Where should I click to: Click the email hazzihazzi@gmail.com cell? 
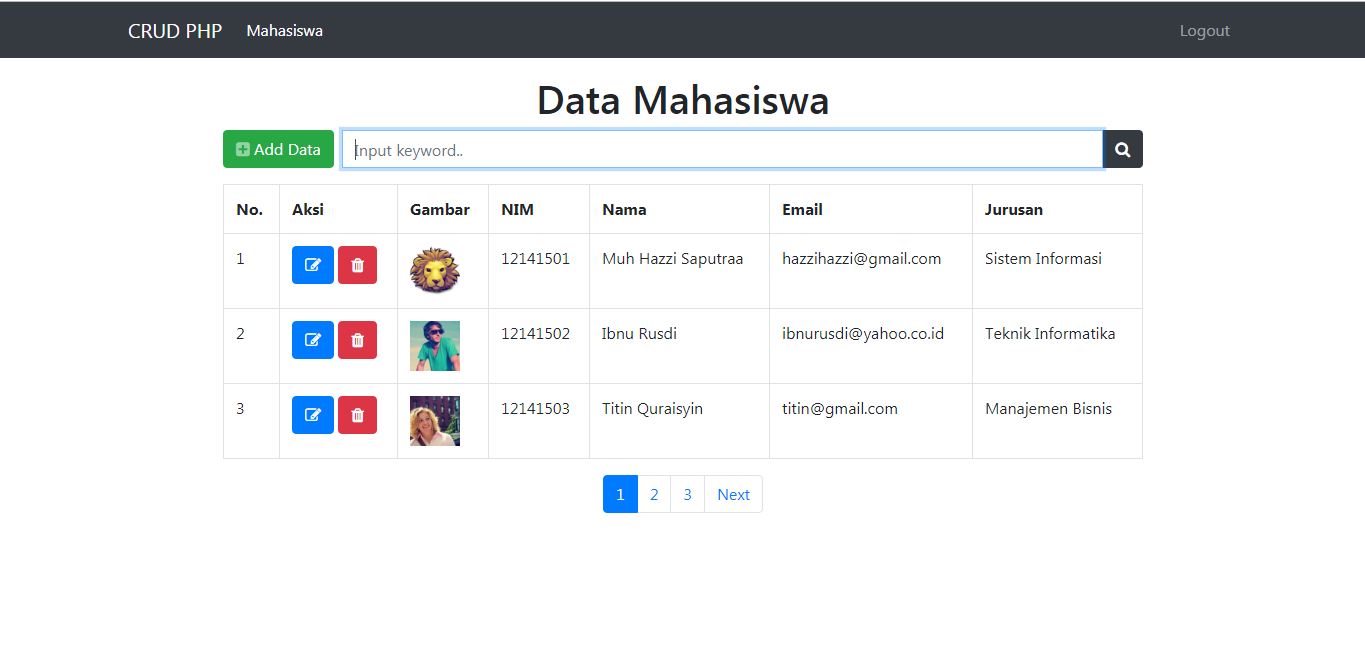[861, 259]
